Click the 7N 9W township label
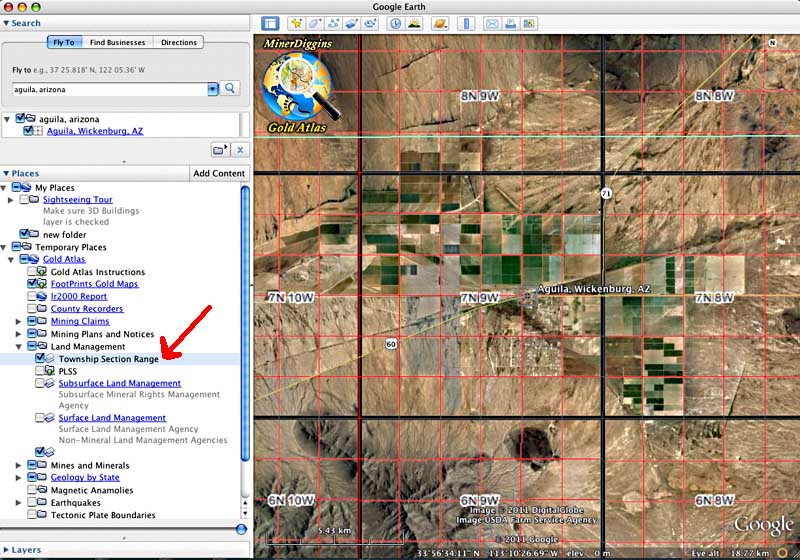This screenshot has width=800, height=560. [x=480, y=298]
